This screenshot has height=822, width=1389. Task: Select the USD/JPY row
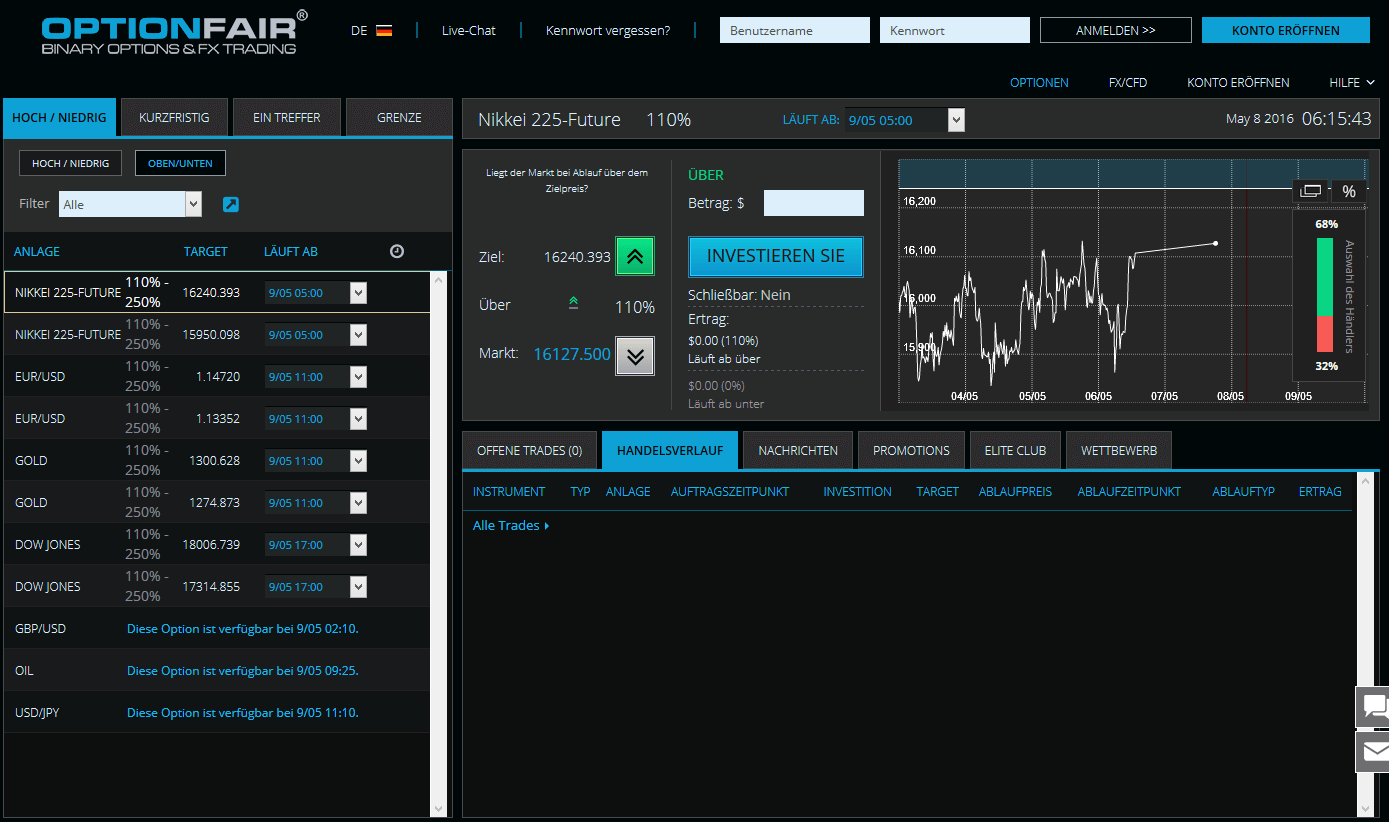tap(217, 713)
